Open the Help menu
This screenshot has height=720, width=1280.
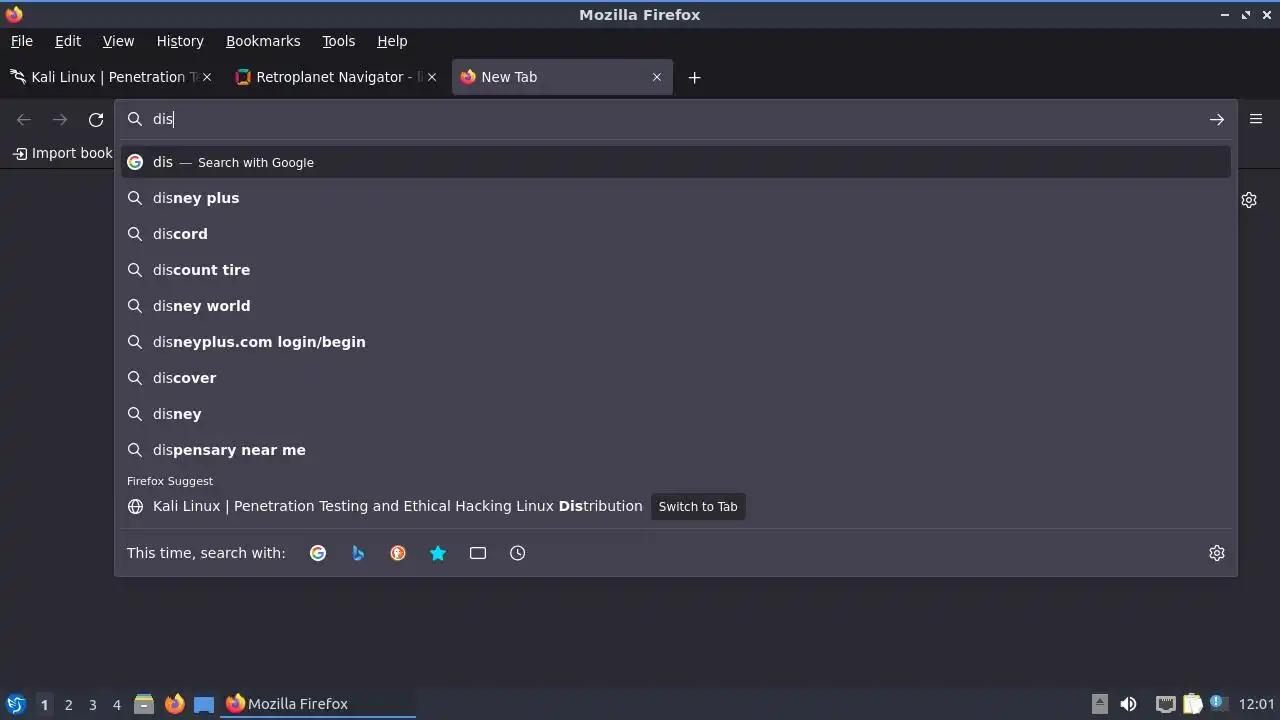click(x=392, y=41)
